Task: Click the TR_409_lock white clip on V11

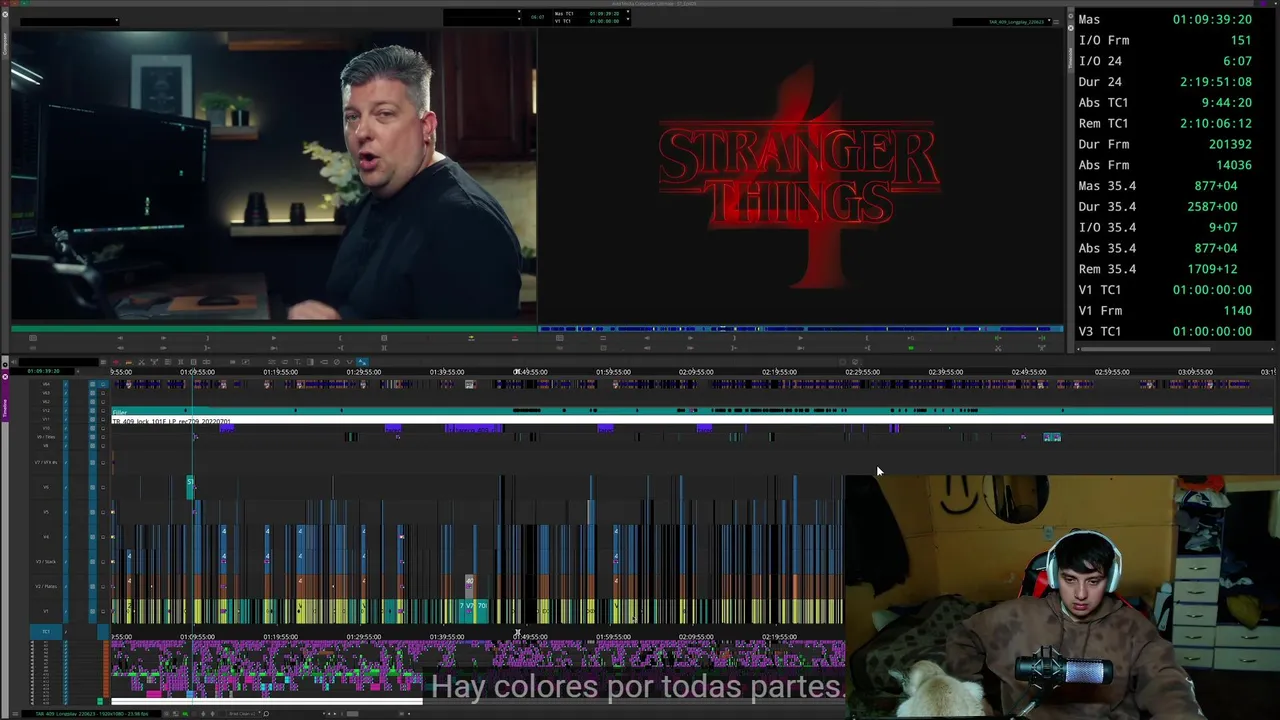Action: 692,421
